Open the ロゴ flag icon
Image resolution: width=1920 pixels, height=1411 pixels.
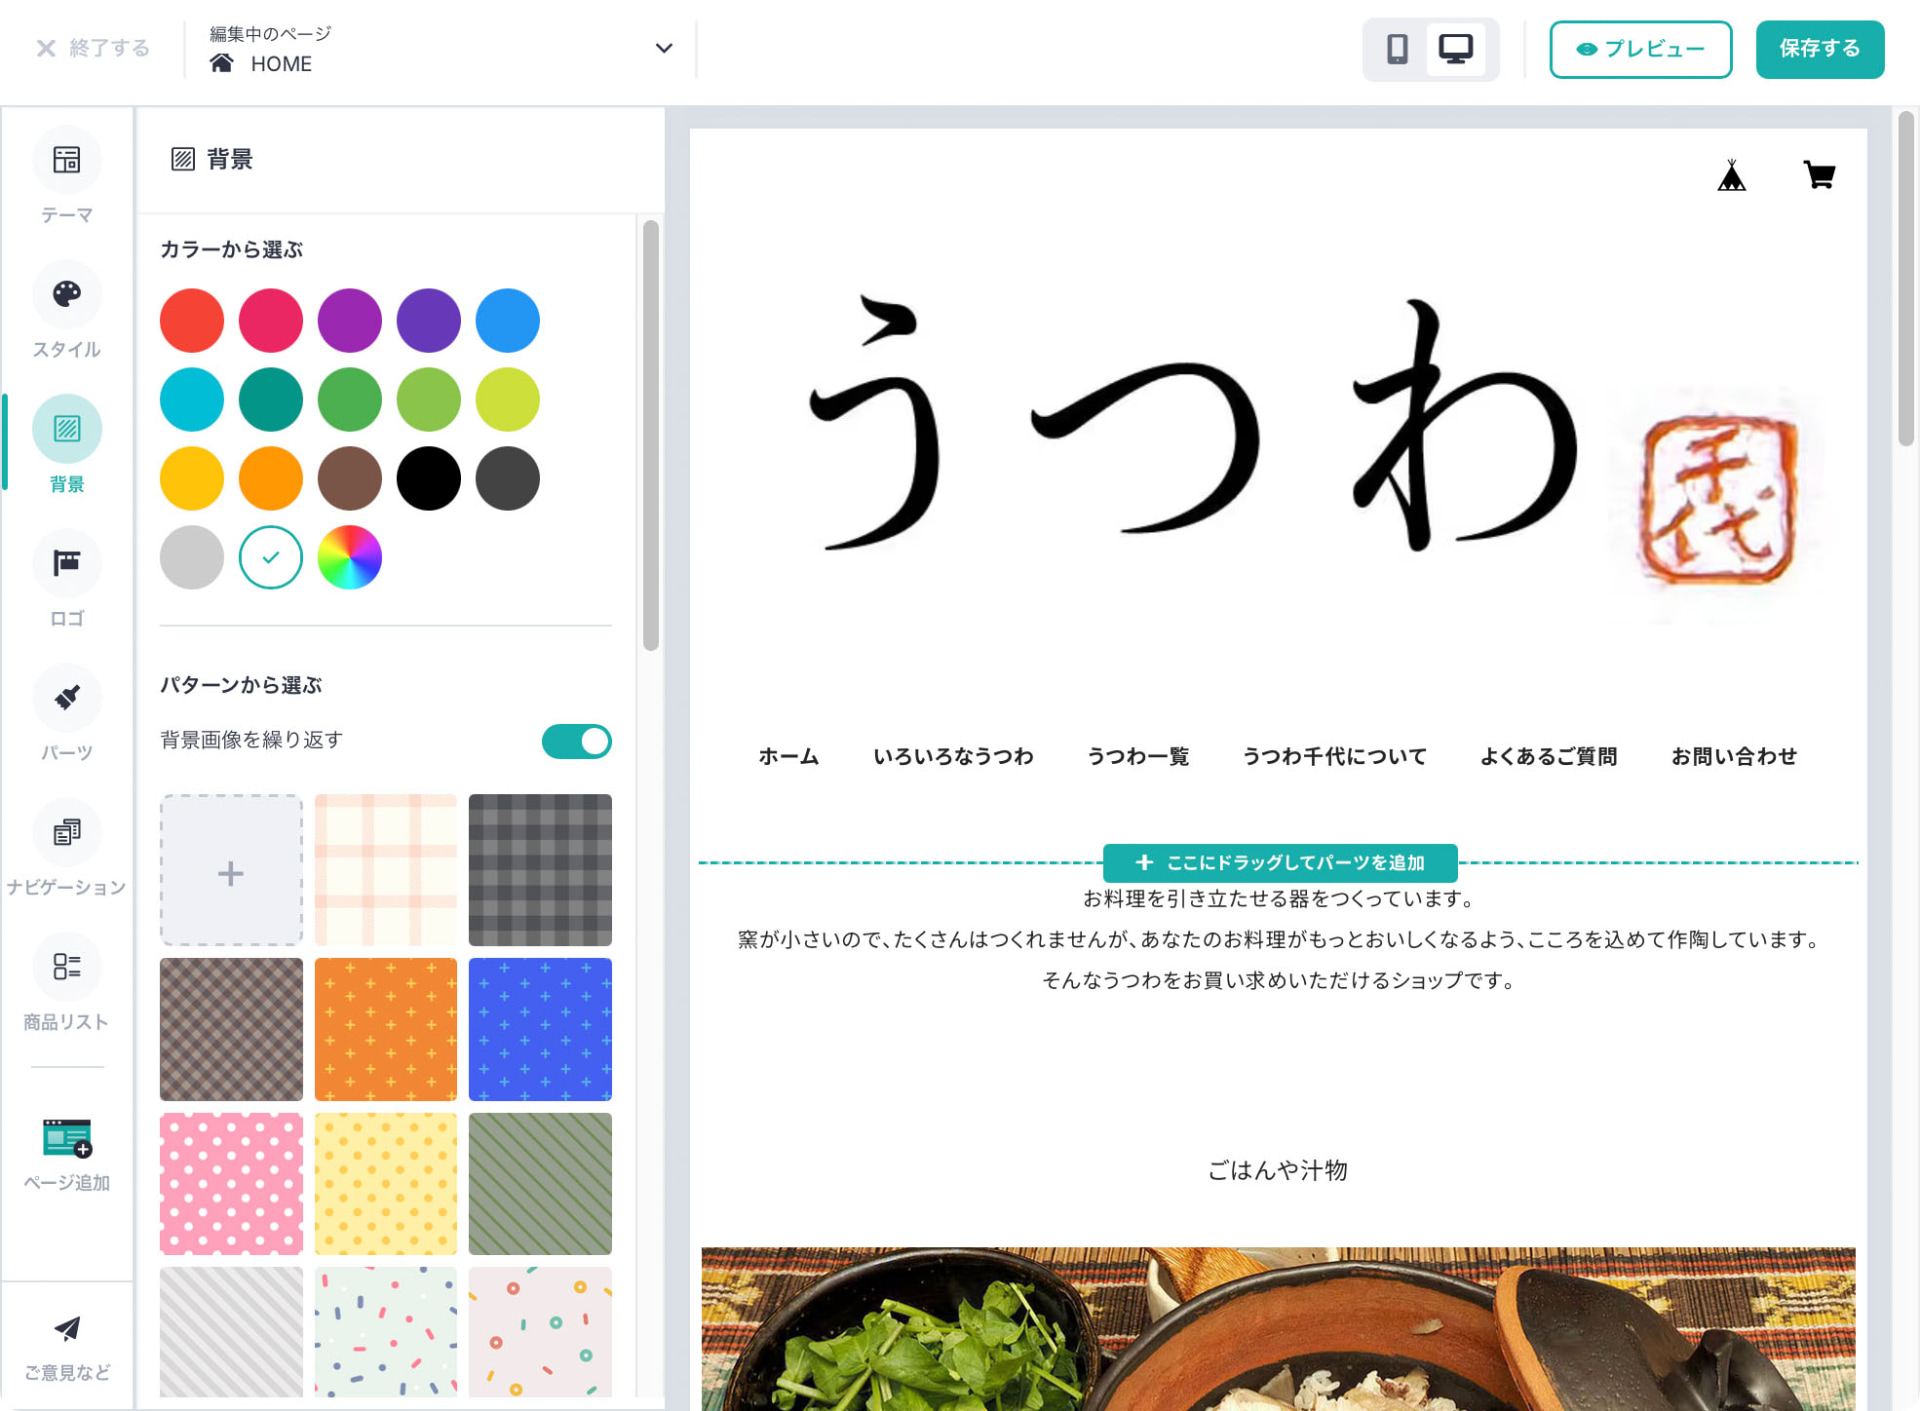(x=67, y=564)
